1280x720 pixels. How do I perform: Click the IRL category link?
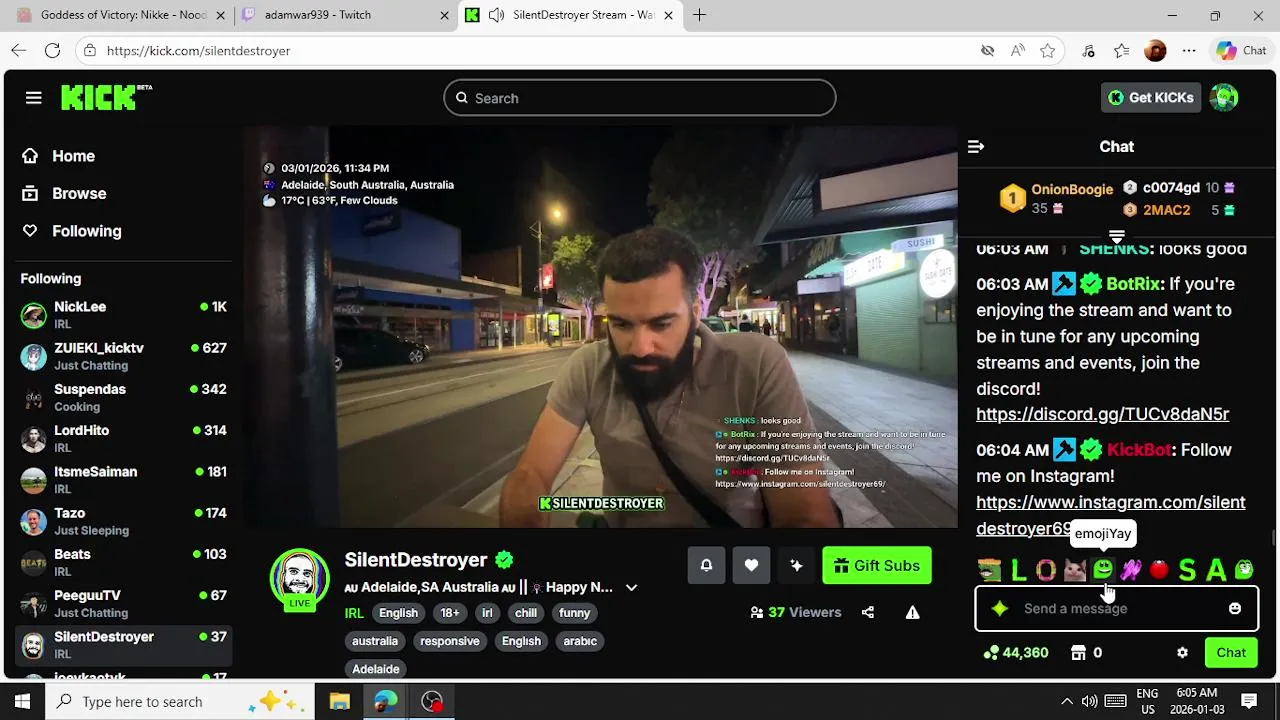pos(354,613)
